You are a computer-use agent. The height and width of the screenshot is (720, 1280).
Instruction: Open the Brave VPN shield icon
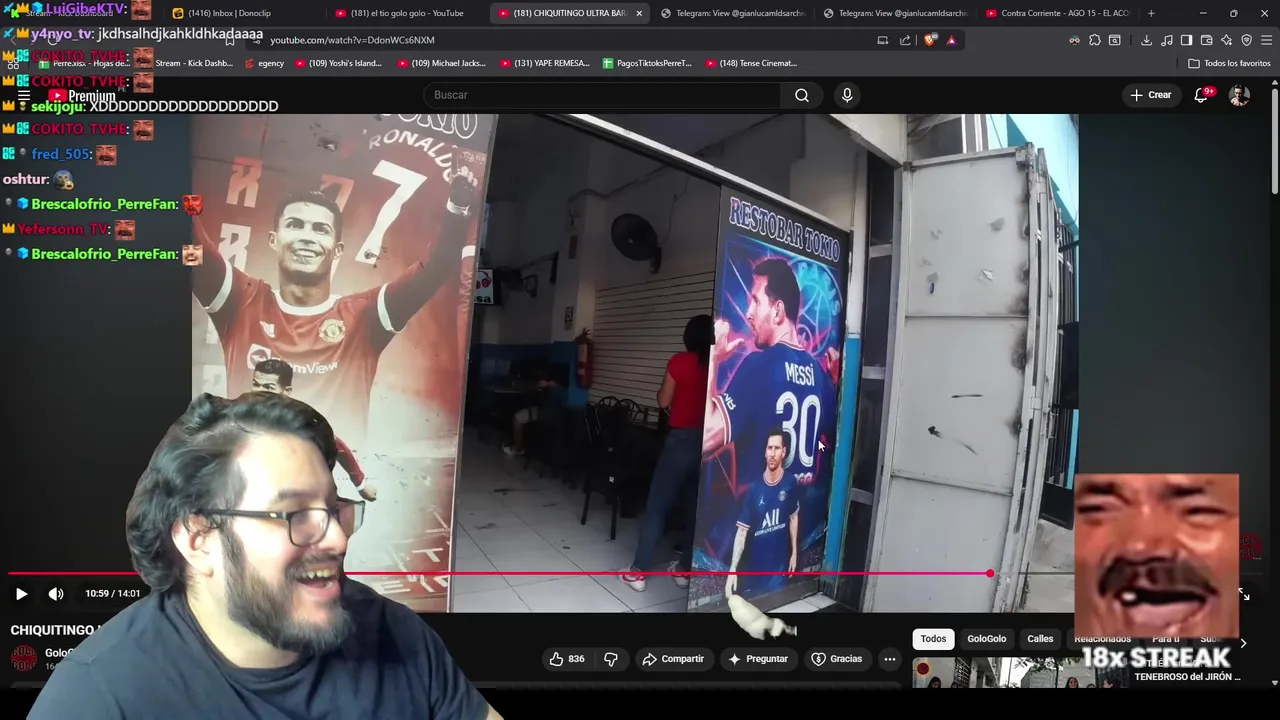pyautogui.click(x=1246, y=40)
